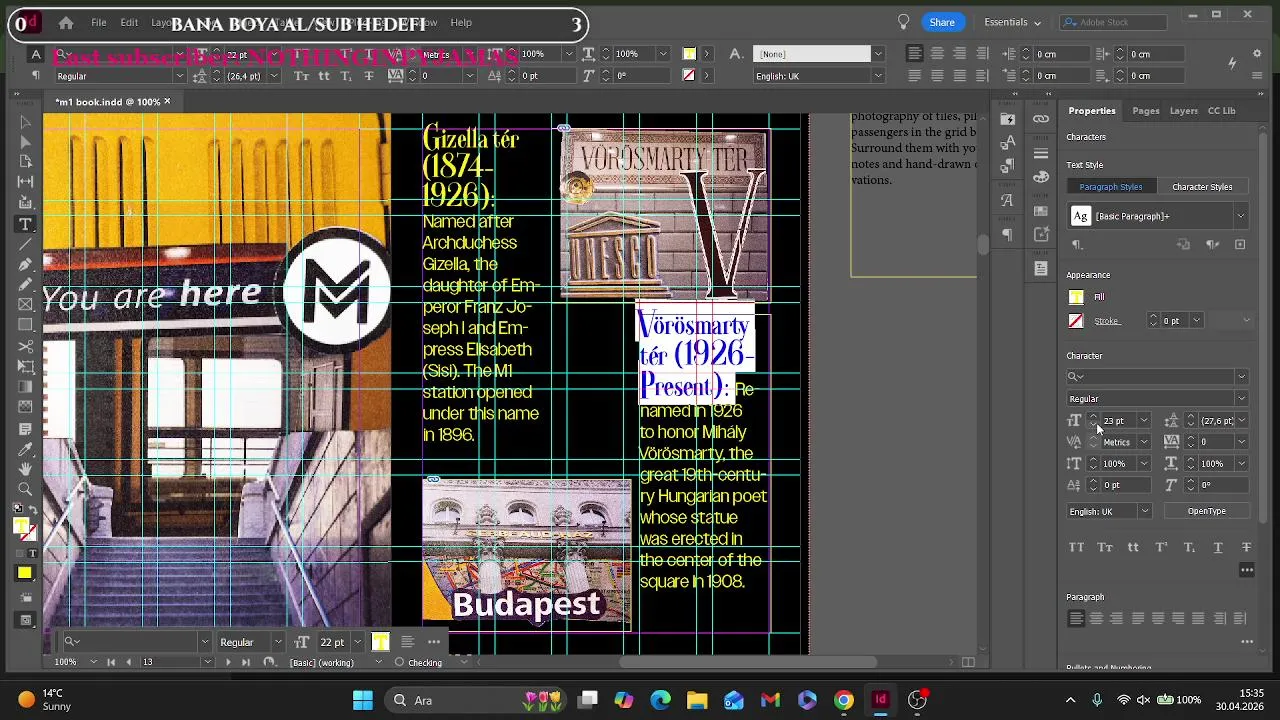Toggle paragraph formatting controls pilcrow button
The width and height of the screenshot is (1280, 720).
(36, 76)
